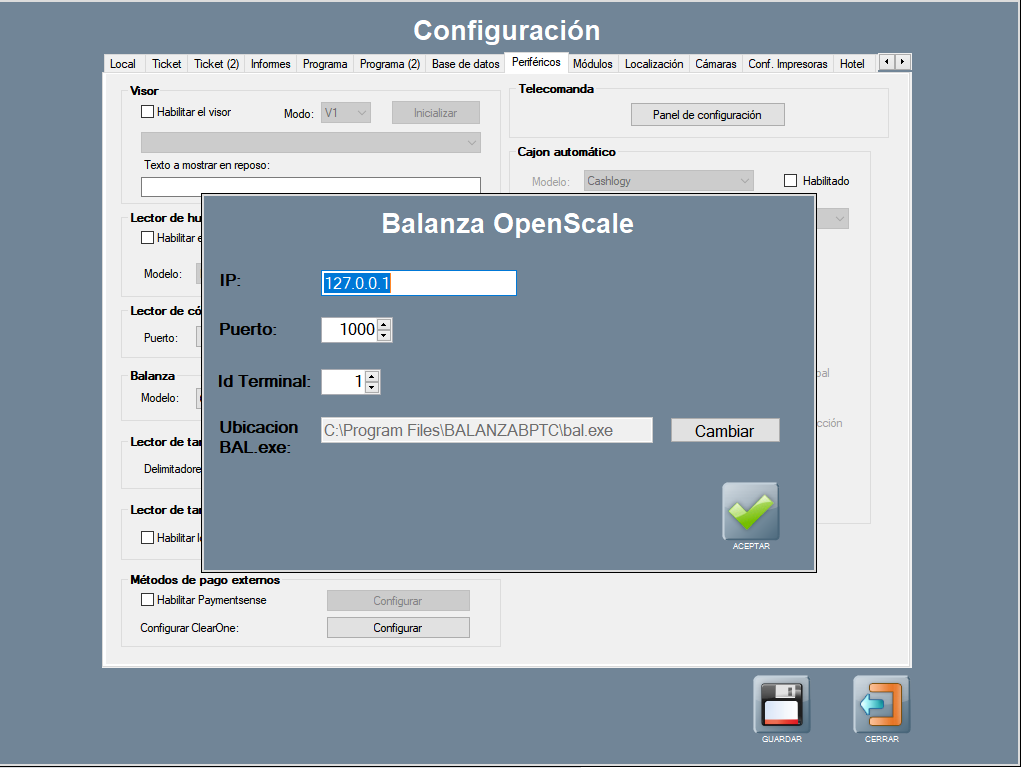Increase the Puerto value with up arrow
Viewport: 1021px width, 768px height.
[x=384, y=324]
